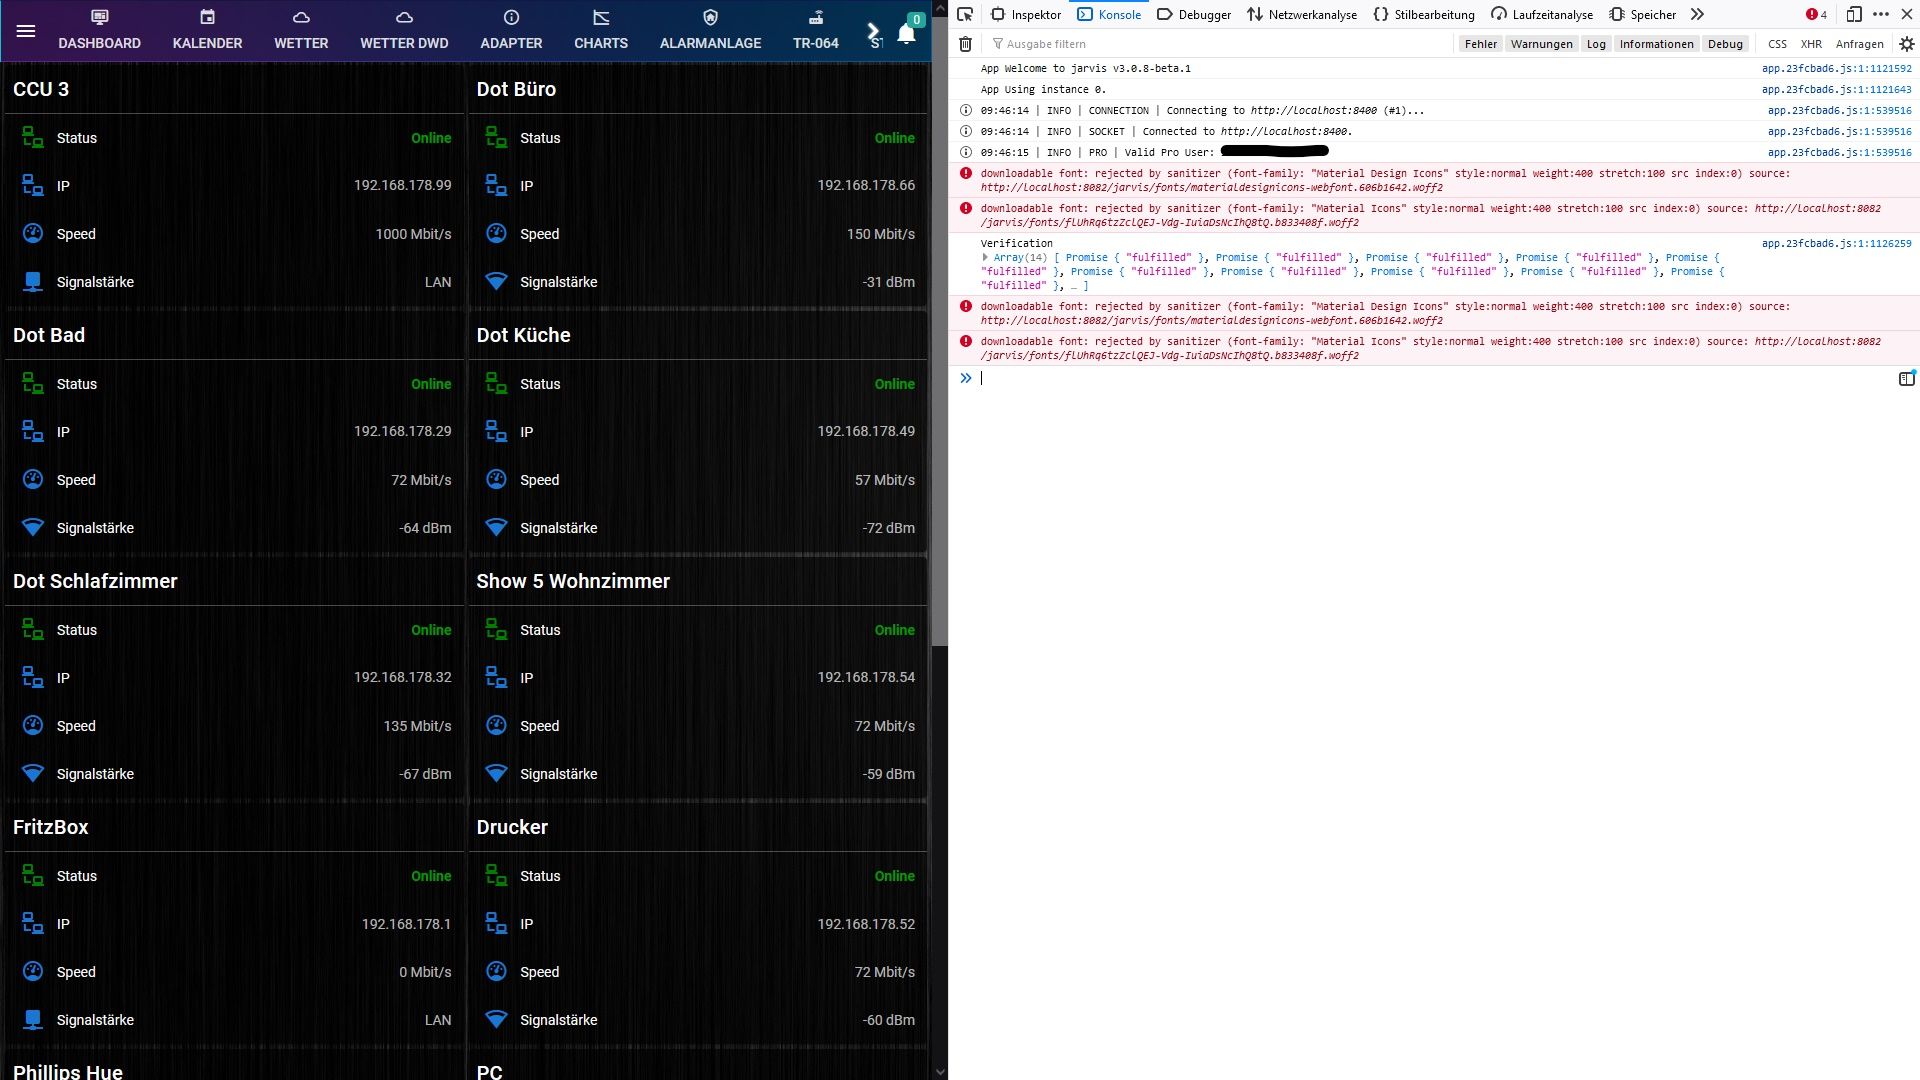This screenshot has width=1920, height=1080.
Task: Click the Ausgabe filtern filter field
Action: [x=1220, y=44]
